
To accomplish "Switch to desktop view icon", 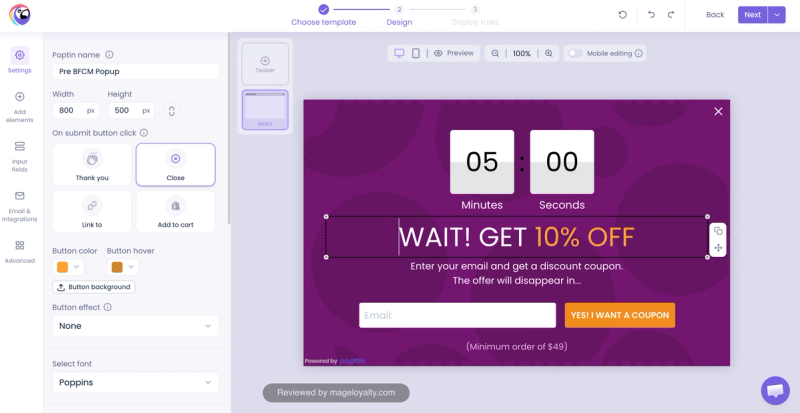I will click(x=399, y=53).
